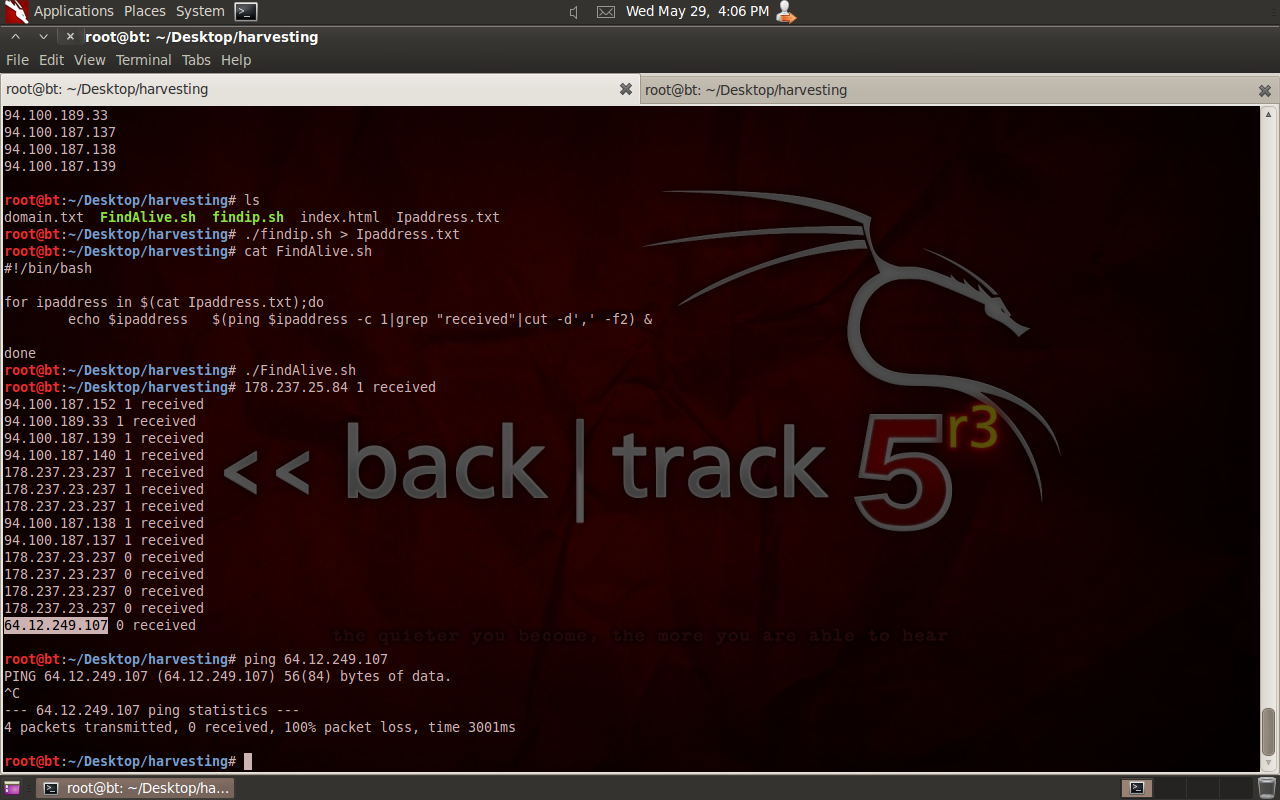Open the mail envelope indicator
Image resolution: width=1280 pixels, height=800 pixels.
[606, 12]
